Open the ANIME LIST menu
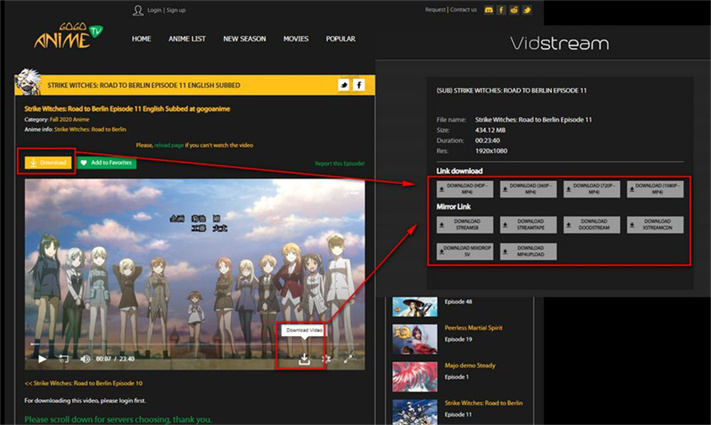The width and height of the screenshot is (711, 425). click(x=187, y=39)
